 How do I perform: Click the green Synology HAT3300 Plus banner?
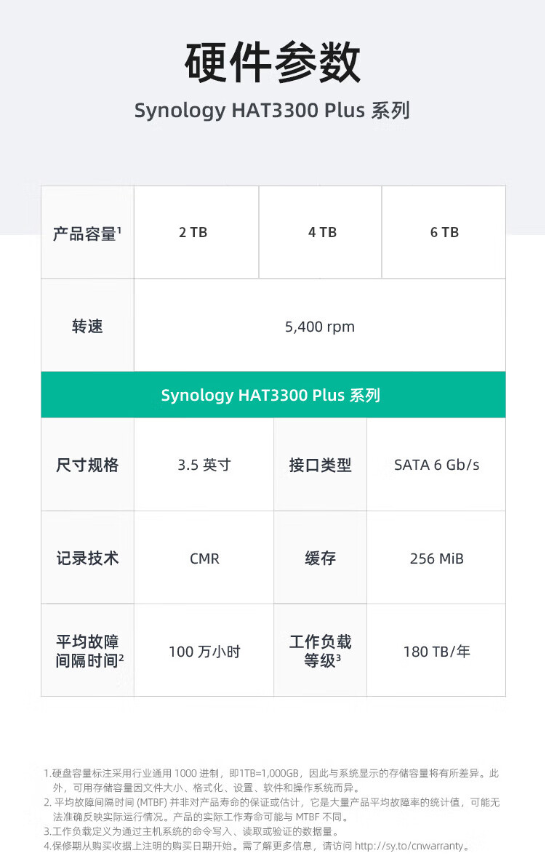(x=273, y=395)
